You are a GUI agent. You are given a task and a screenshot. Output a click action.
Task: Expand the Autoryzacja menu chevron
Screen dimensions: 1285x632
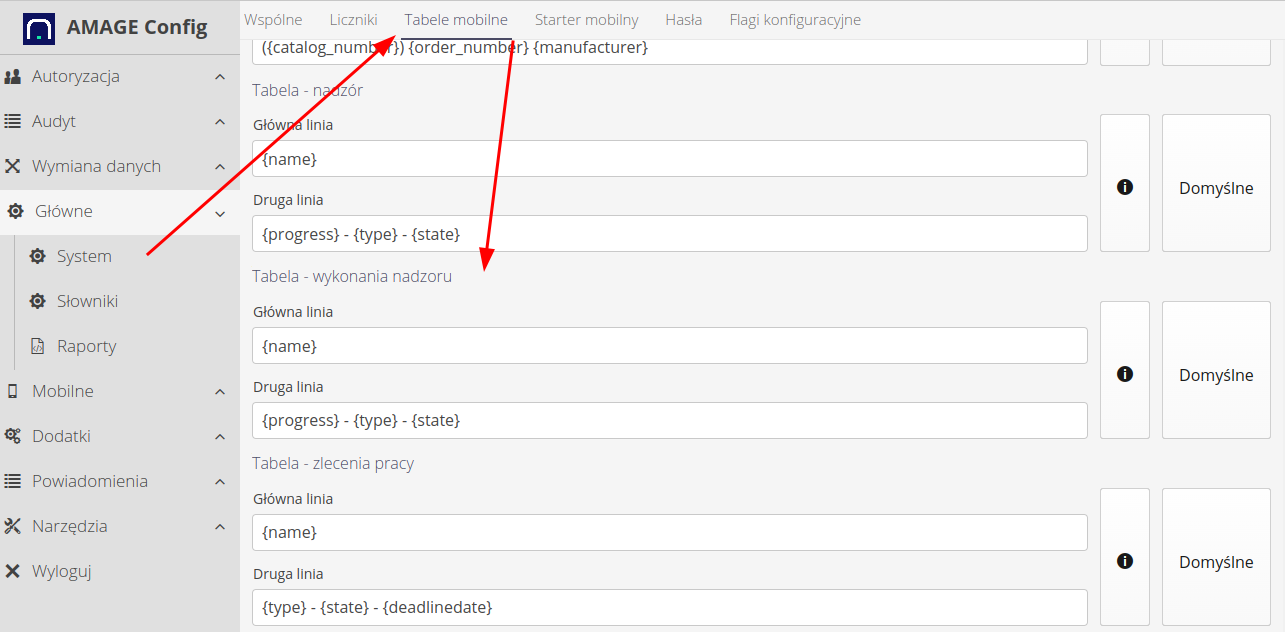tap(220, 77)
